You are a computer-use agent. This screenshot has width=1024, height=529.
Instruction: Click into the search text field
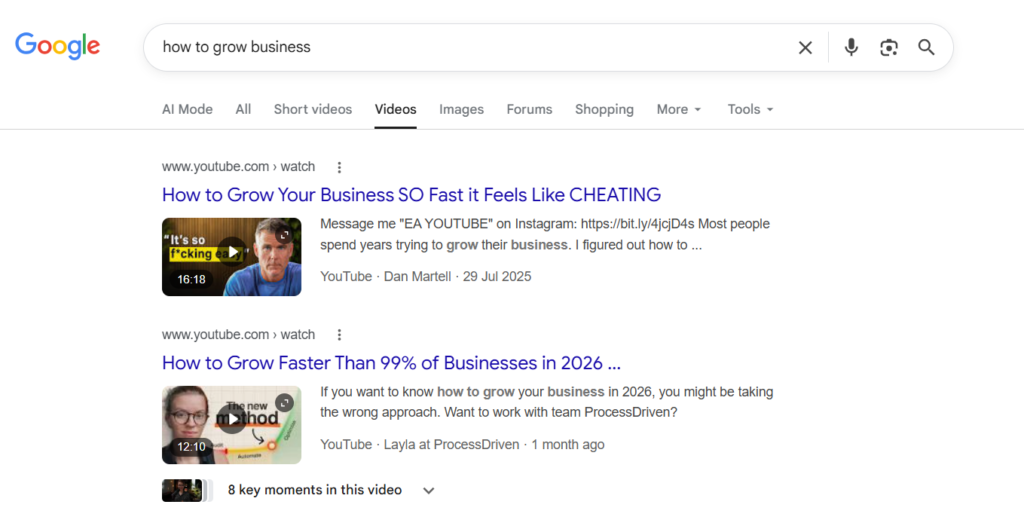(x=470, y=47)
